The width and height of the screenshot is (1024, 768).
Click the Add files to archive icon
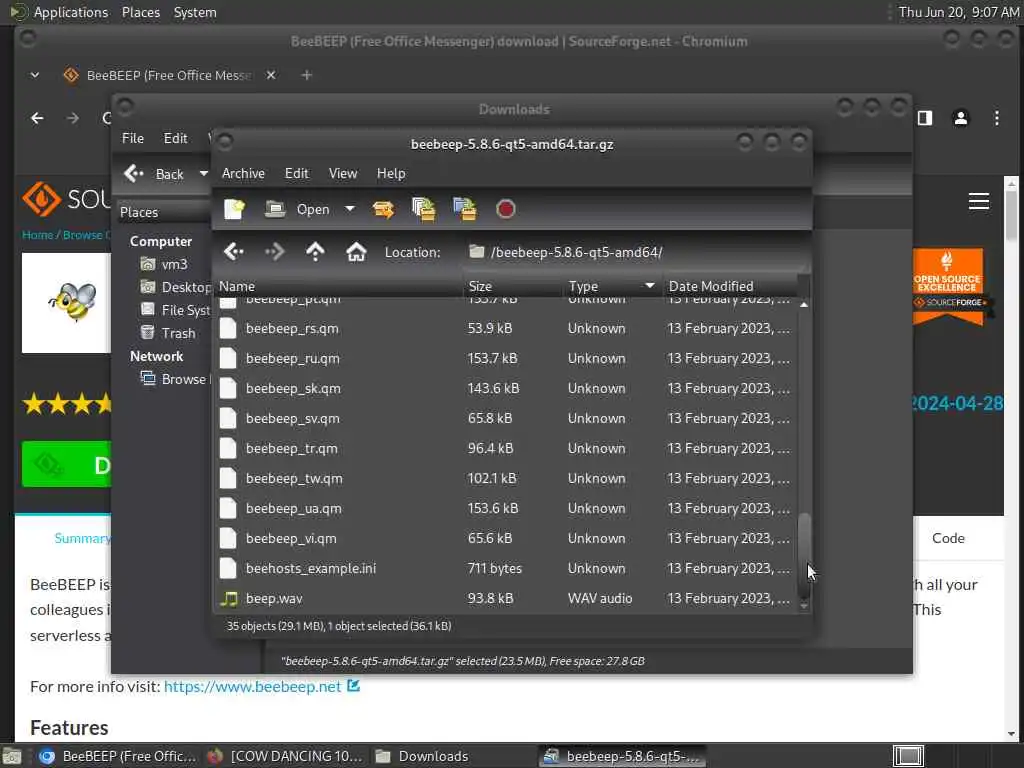424,209
